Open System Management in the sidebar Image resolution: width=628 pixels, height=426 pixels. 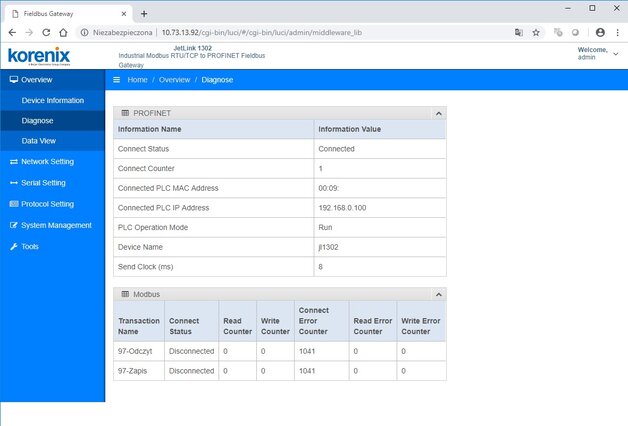tap(55, 225)
